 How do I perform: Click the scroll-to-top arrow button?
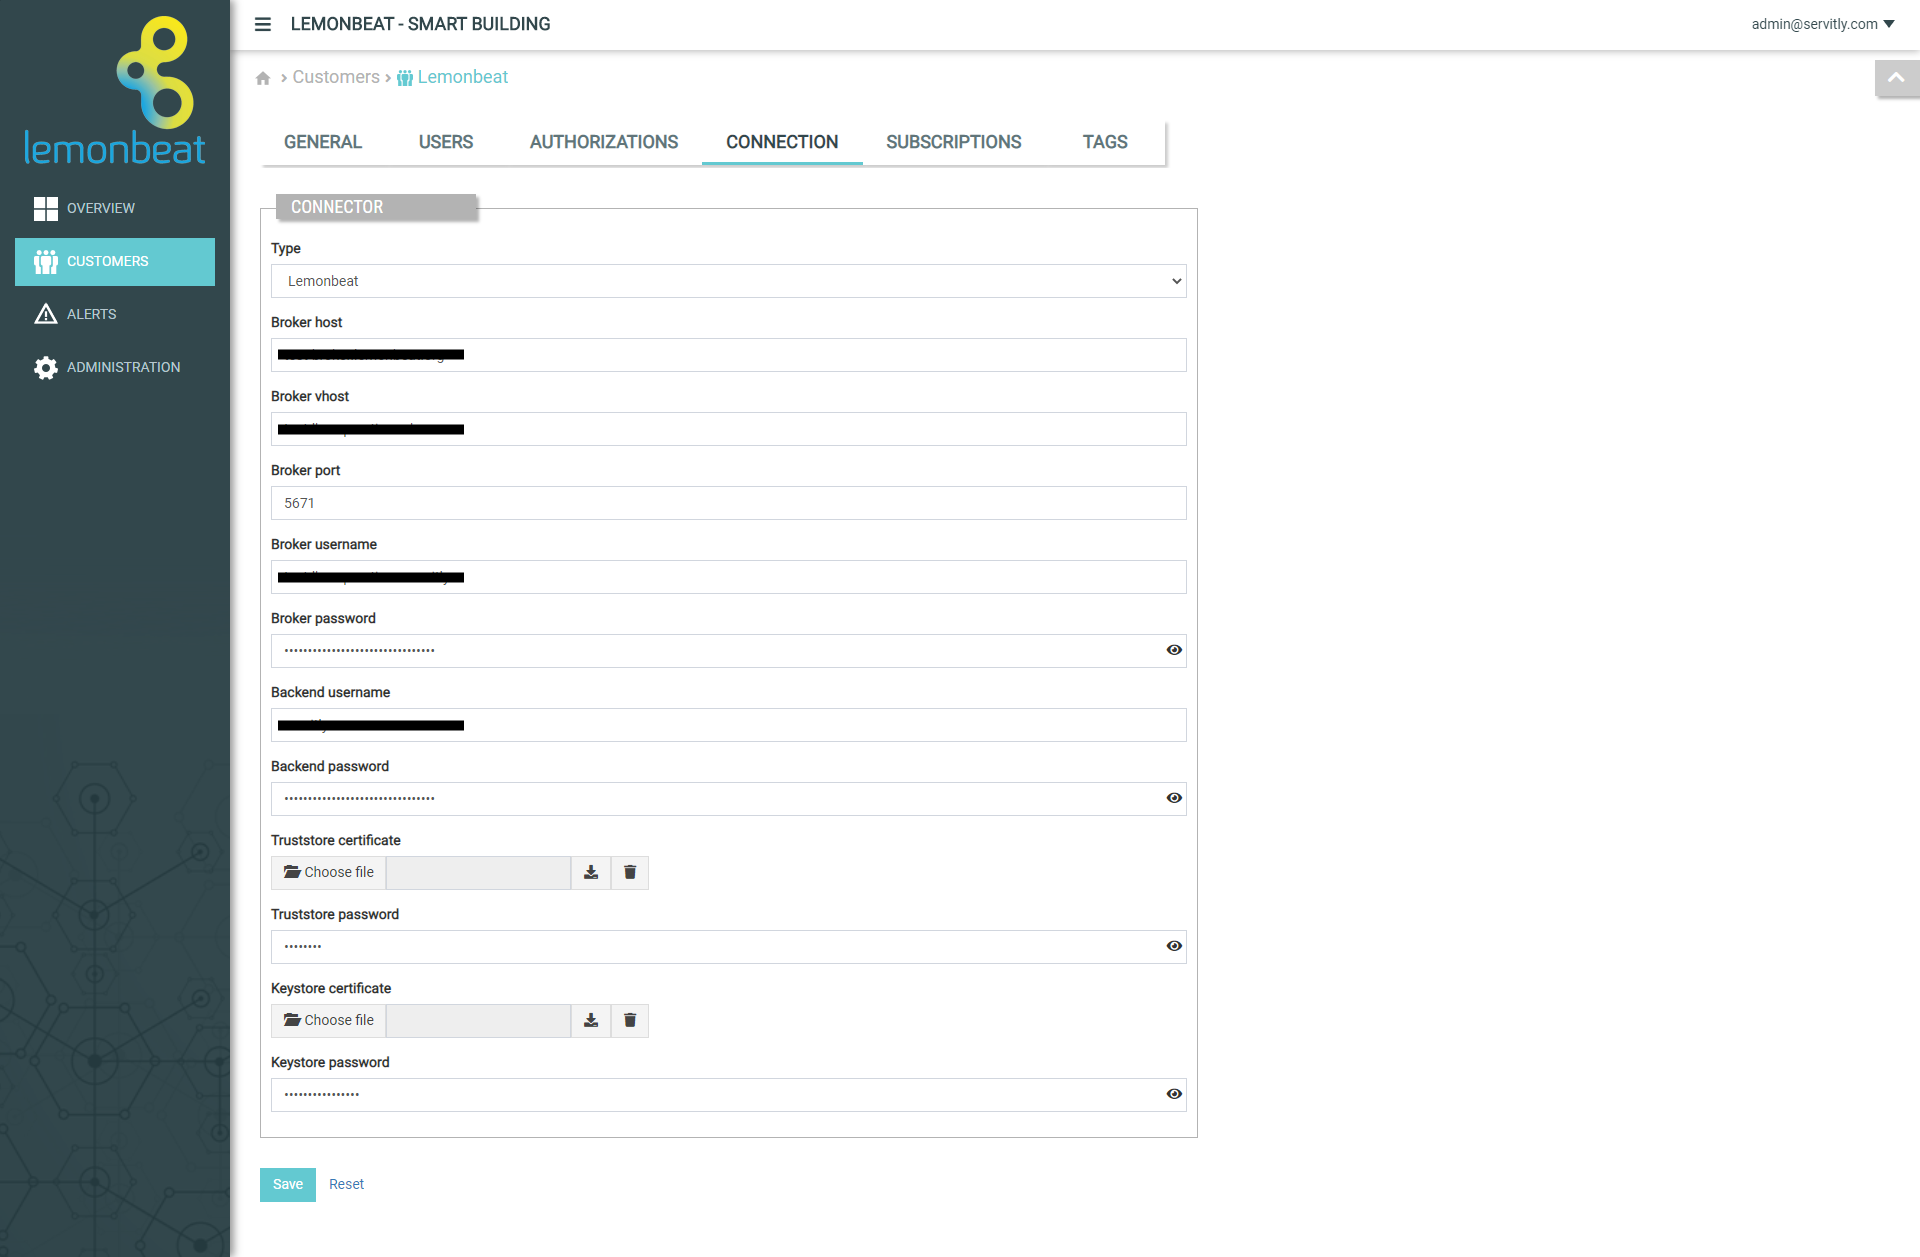[1896, 78]
